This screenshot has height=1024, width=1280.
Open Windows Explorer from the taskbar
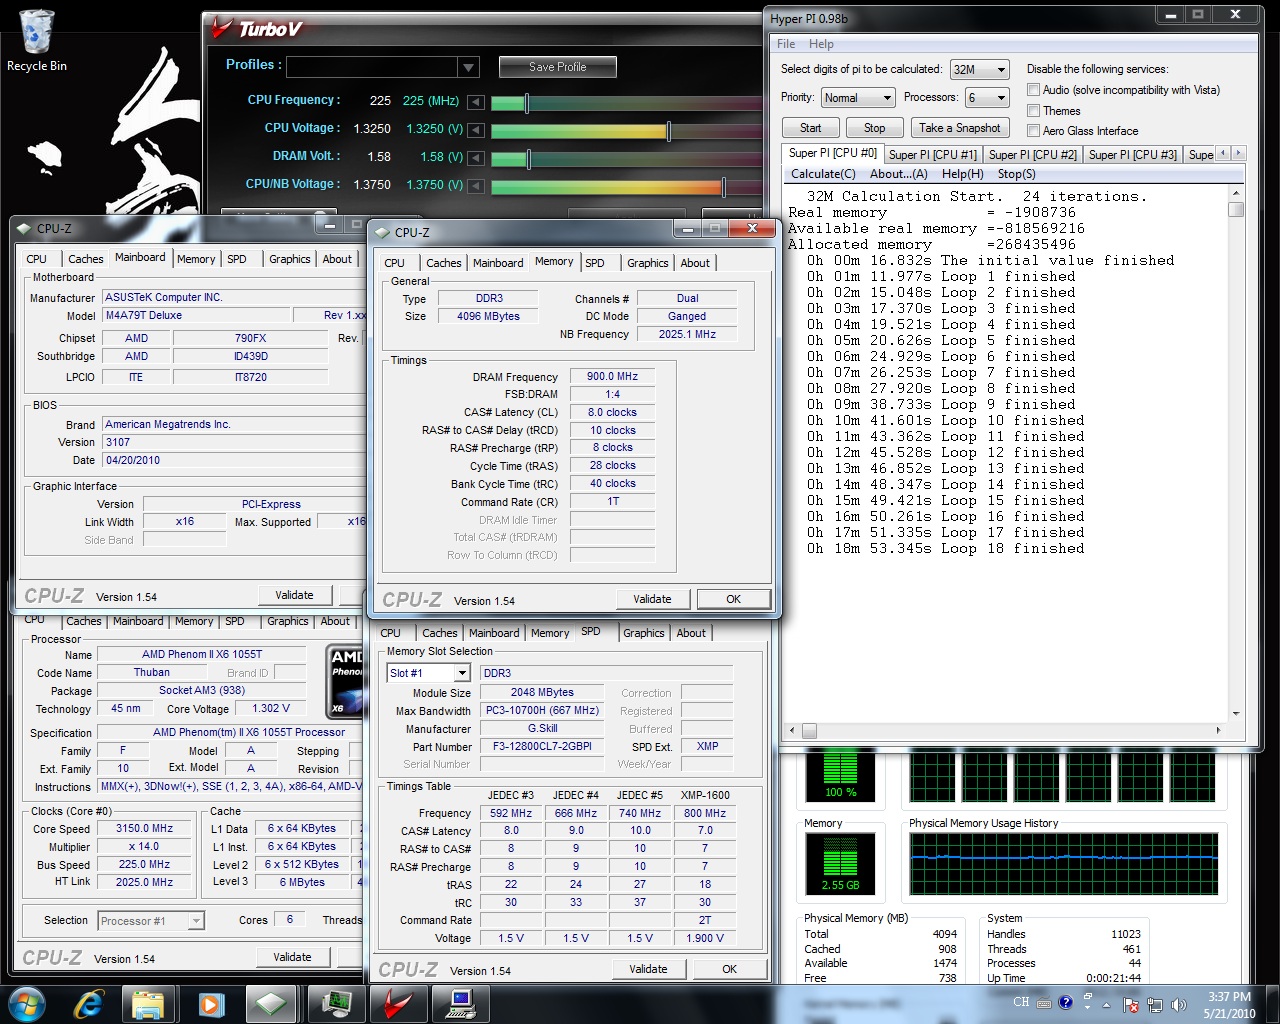pos(148,1003)
